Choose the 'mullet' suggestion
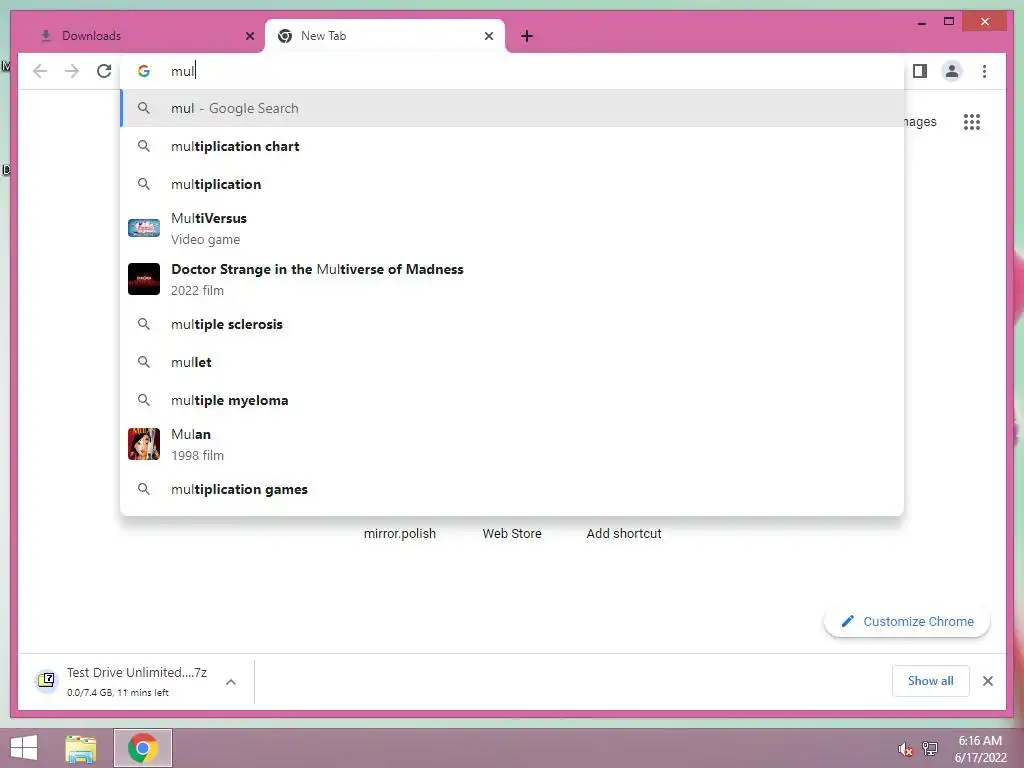 [x=513, y=362]
